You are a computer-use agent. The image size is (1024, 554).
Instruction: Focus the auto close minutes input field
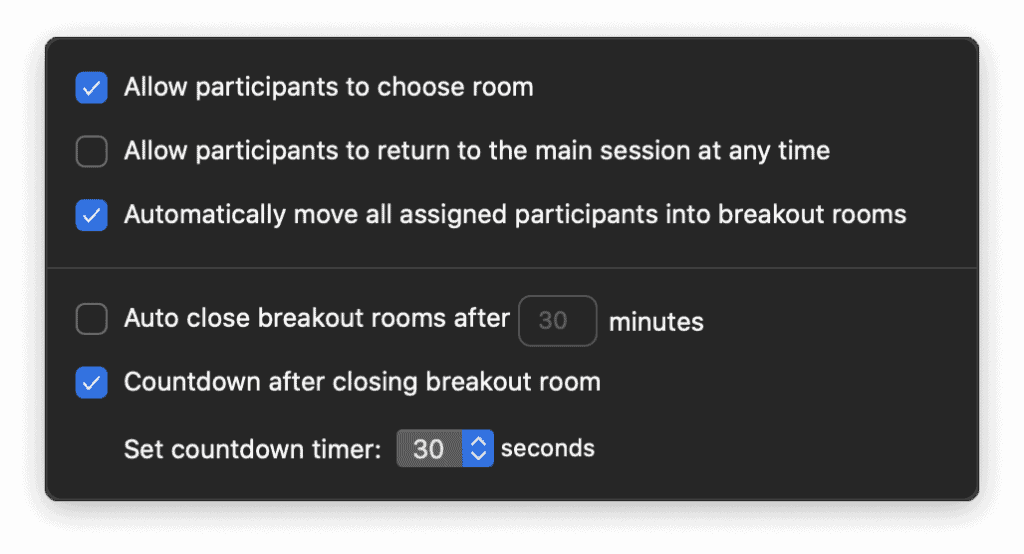pos(557,321)
